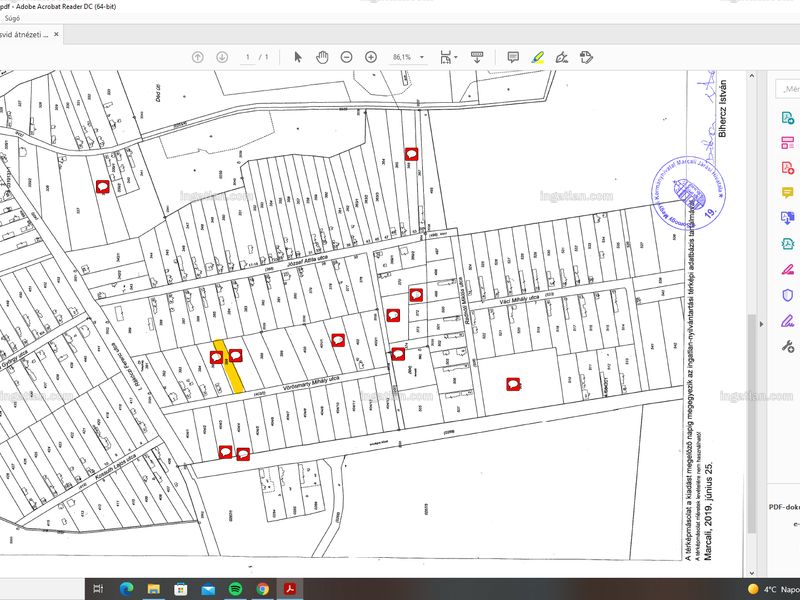800x600 pixels.
Task: Collapse the right tools pane arrow
Action: click(762, 324)
